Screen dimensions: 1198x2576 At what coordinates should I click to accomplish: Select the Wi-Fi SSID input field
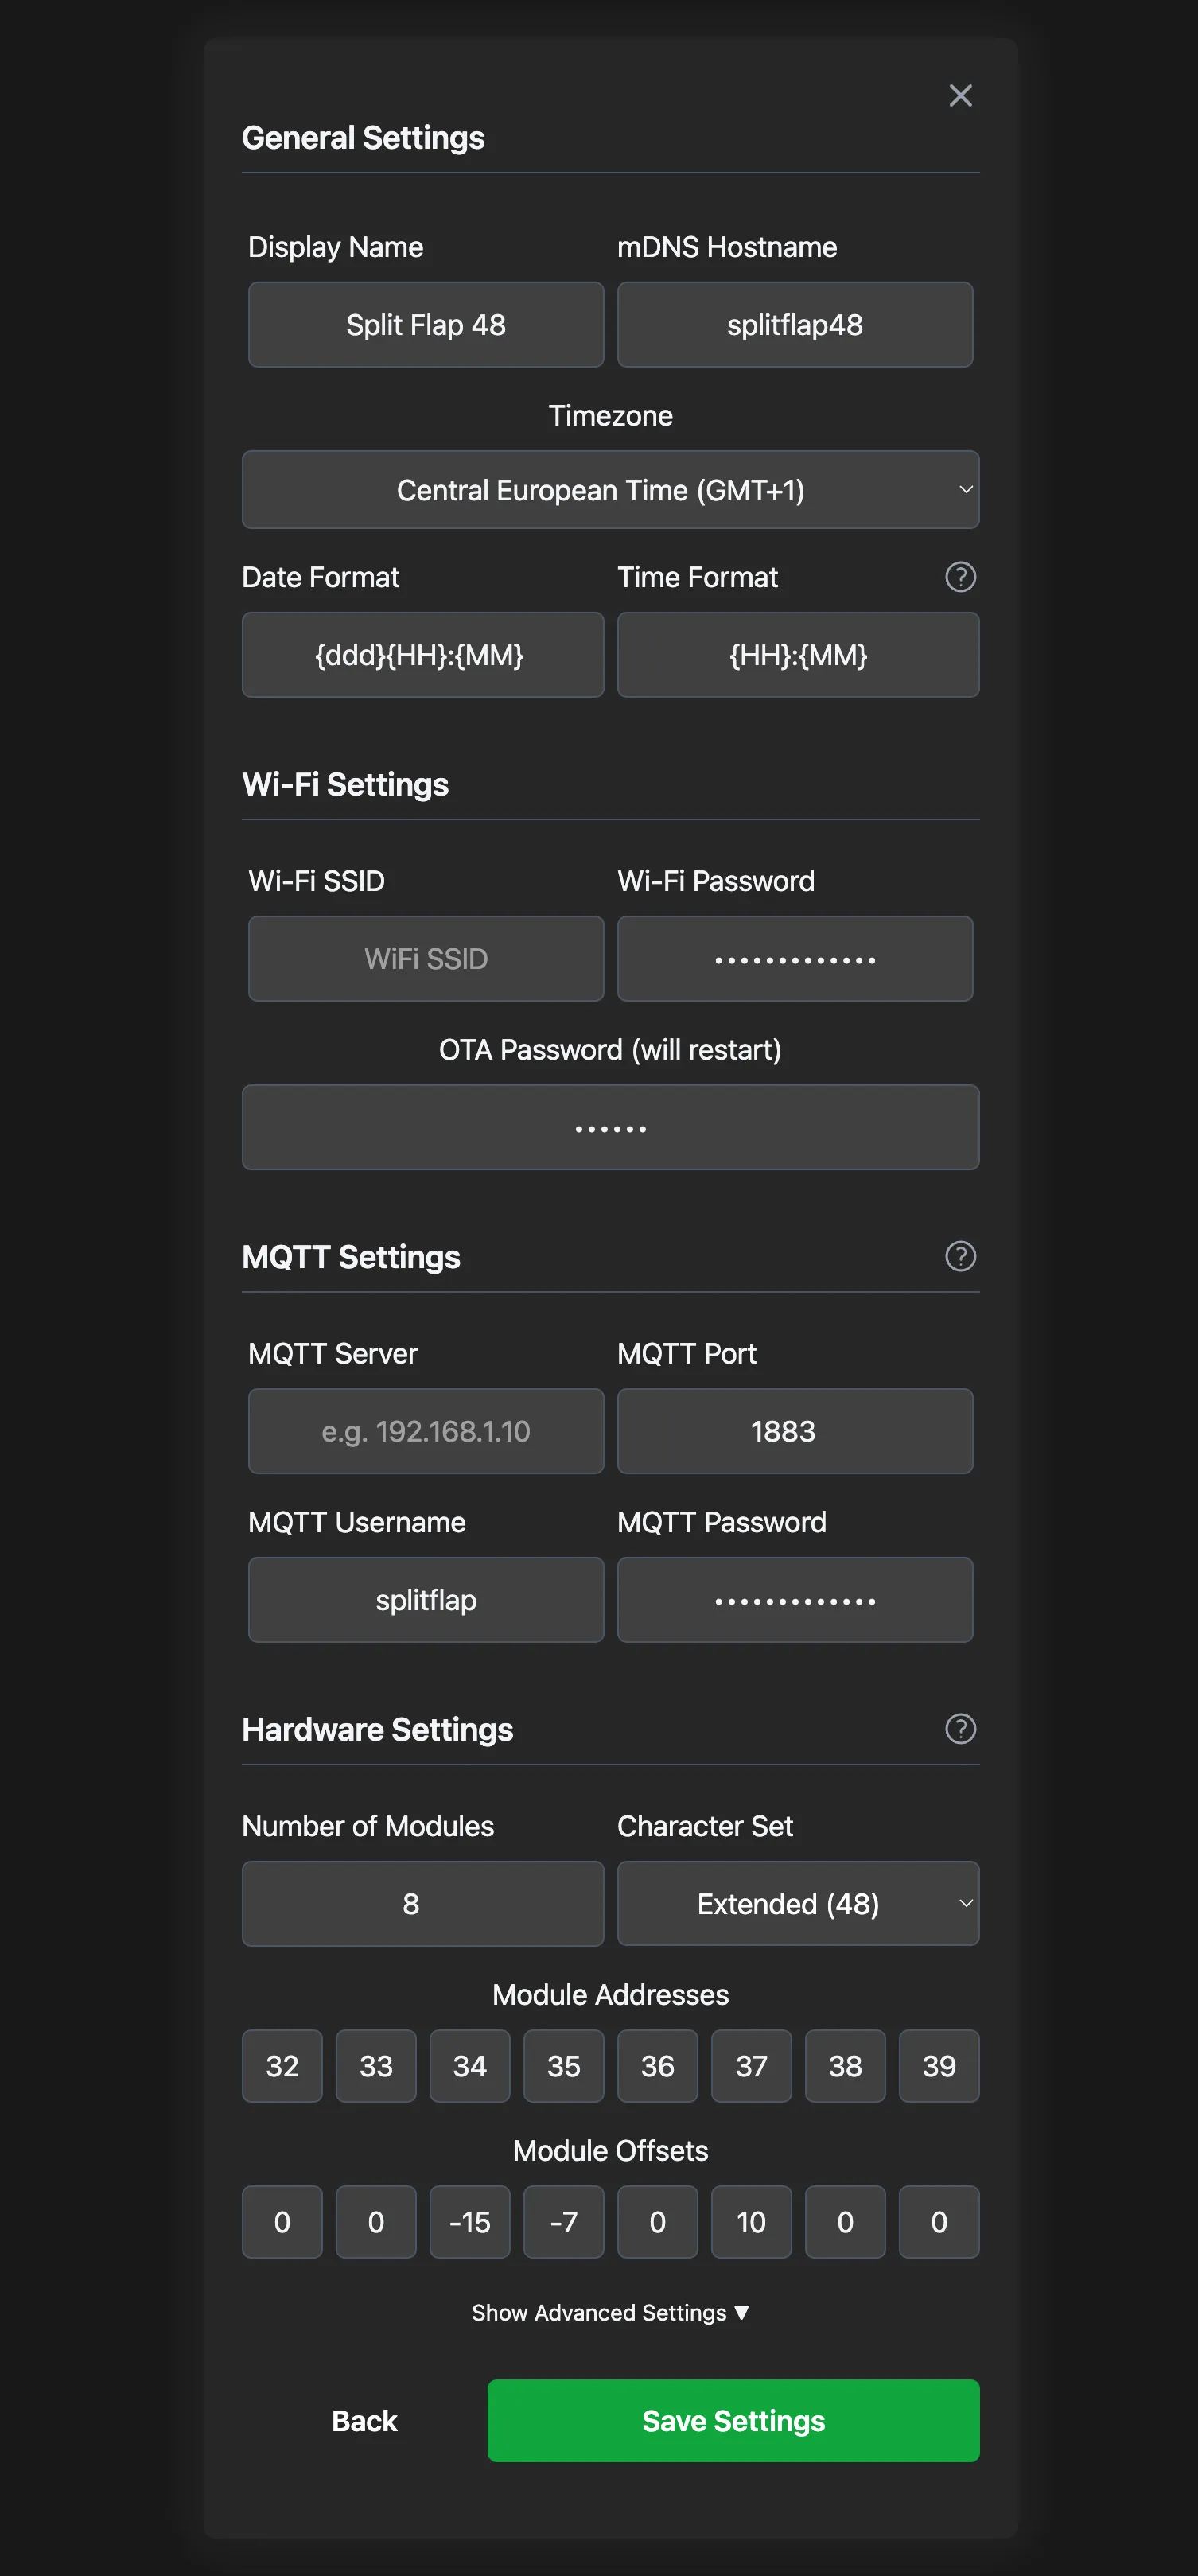[425, 959]
